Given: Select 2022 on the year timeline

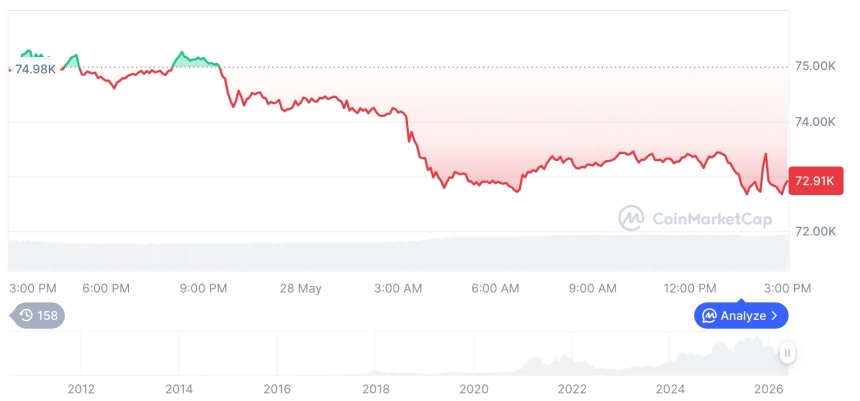Looking at the screenshot, I should [x=572, y=389].
